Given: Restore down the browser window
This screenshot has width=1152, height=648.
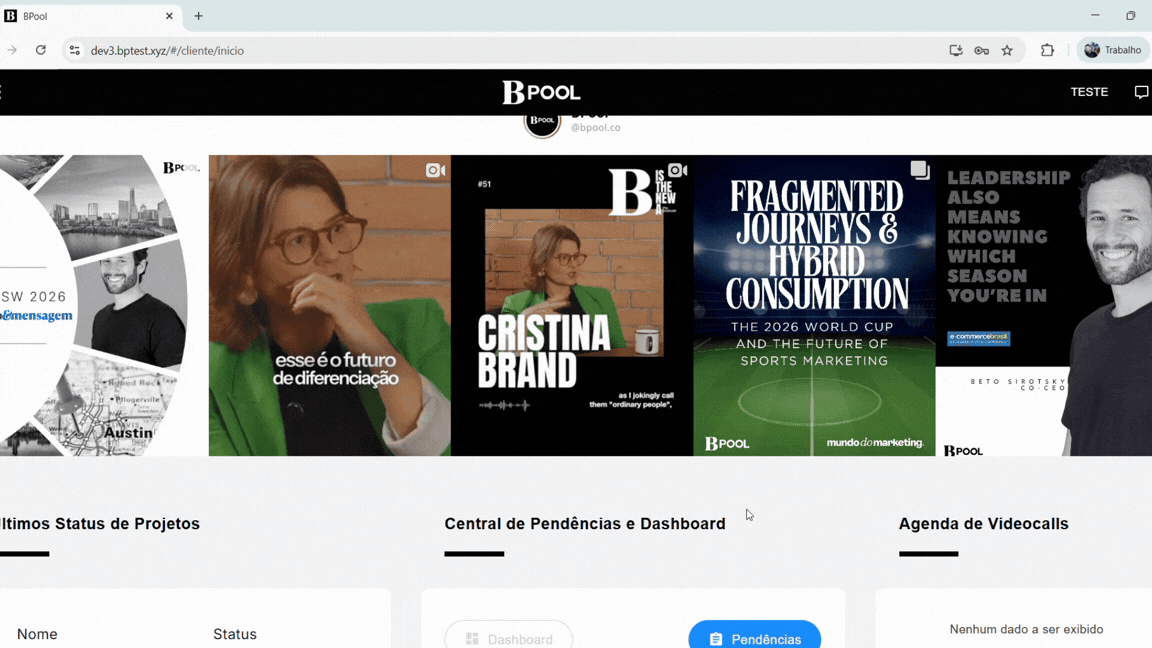Looking at the screenshot, I should pyautogui.click(x=1131, y=15).
